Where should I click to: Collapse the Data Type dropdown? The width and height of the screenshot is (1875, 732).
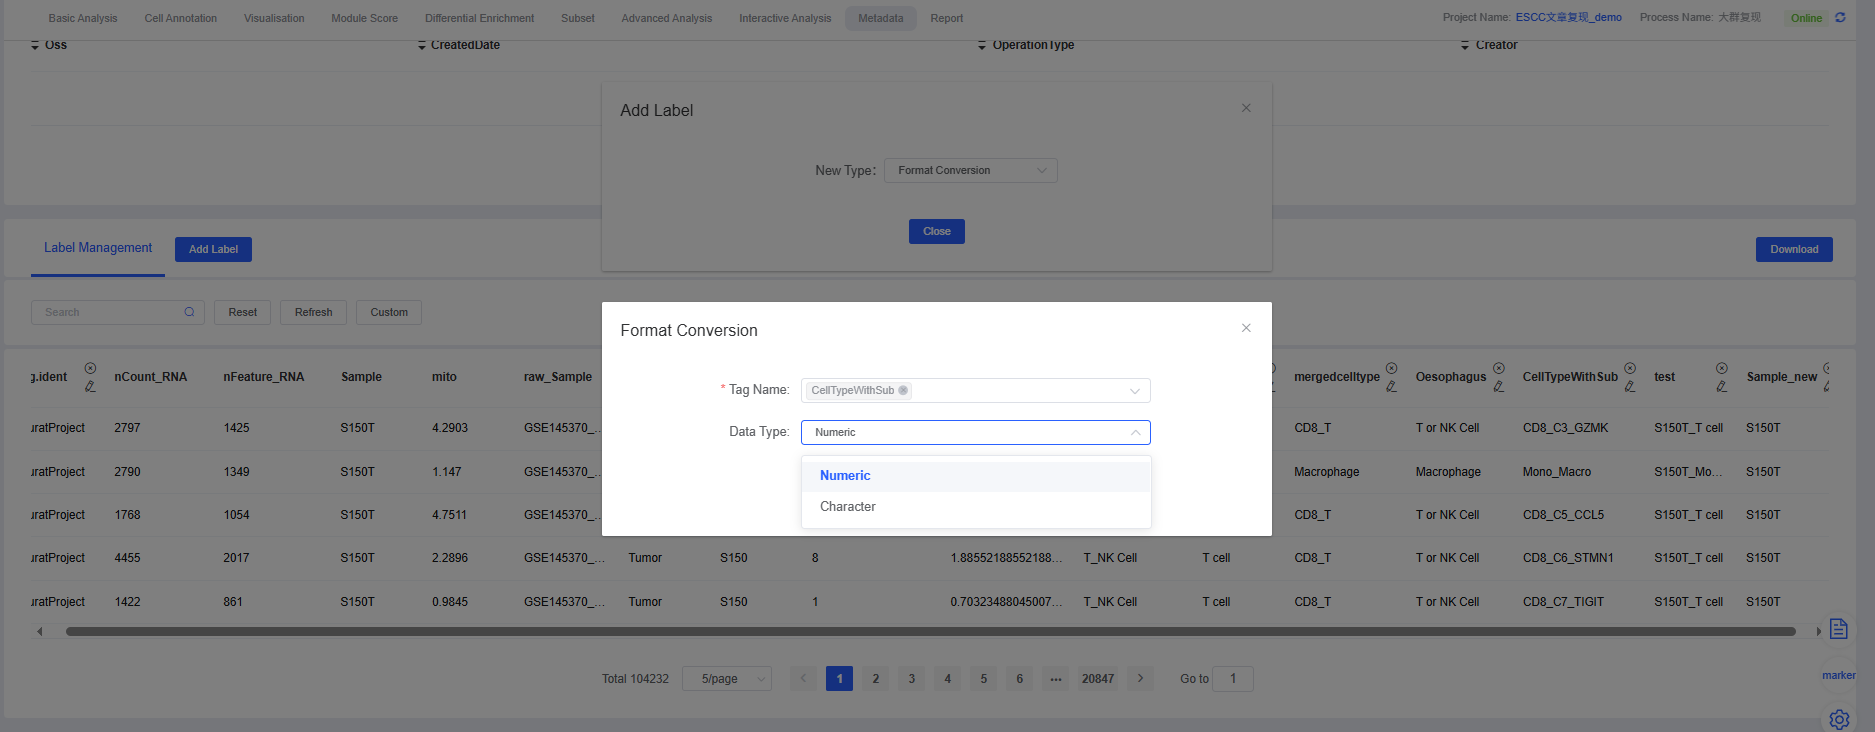coord(1135,433)
